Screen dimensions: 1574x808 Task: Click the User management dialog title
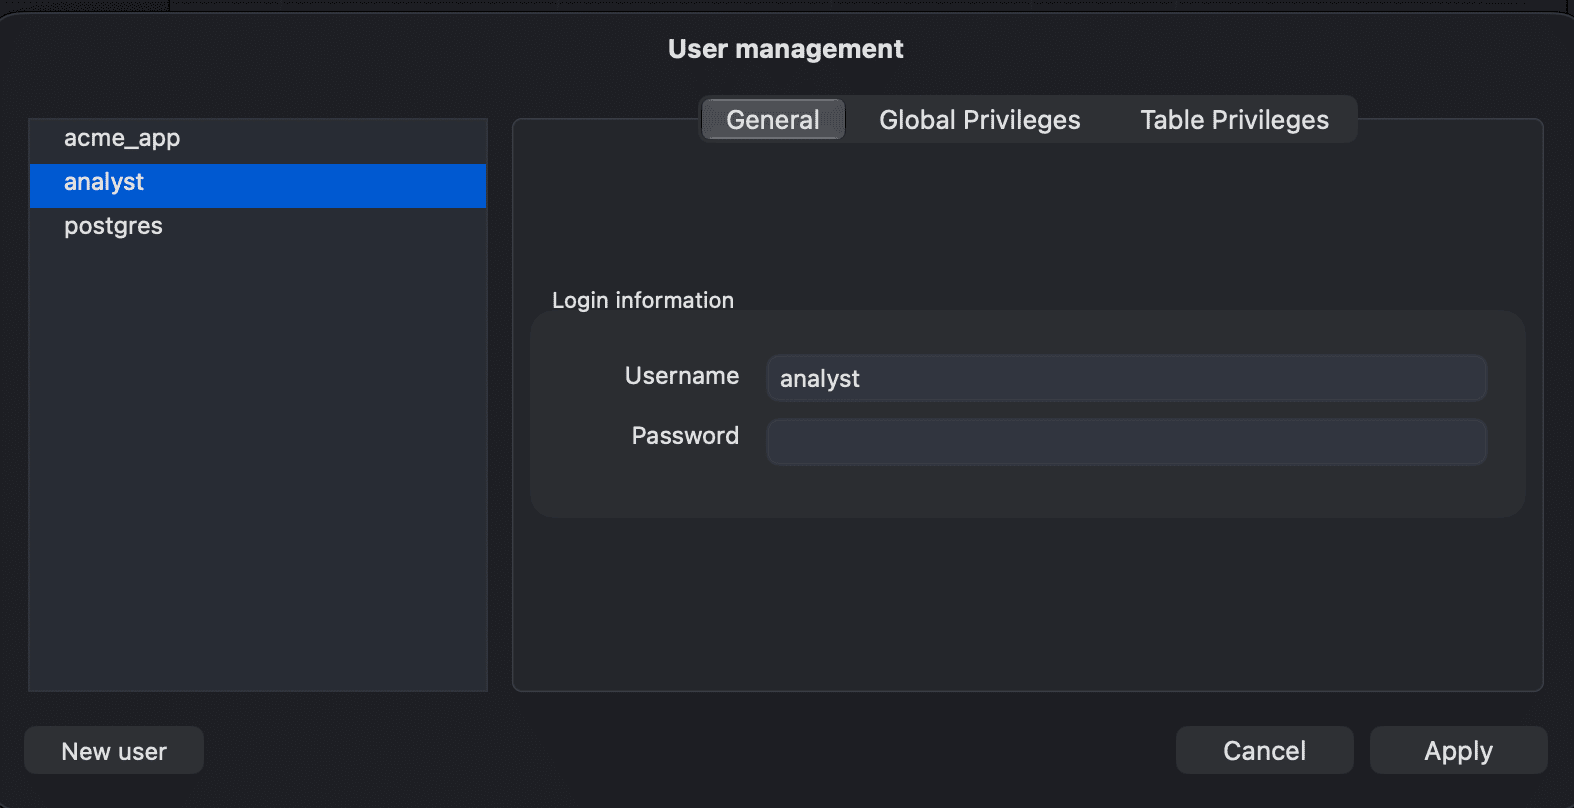(x=786, y=49)
